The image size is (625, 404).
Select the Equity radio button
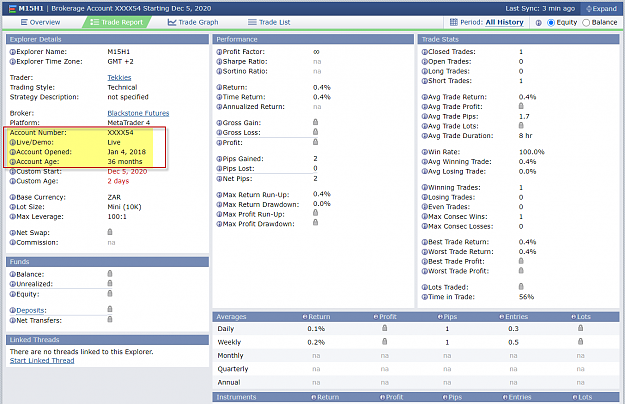click(x=551, y=23)
